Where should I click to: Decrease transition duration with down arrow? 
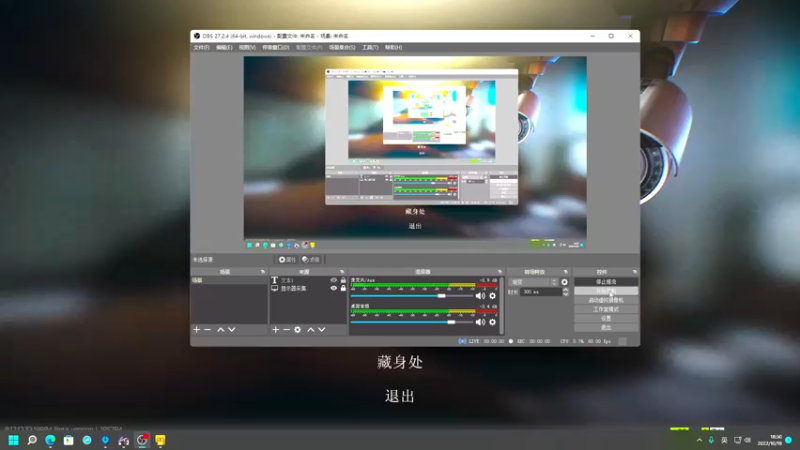click(x=565, y=294)
